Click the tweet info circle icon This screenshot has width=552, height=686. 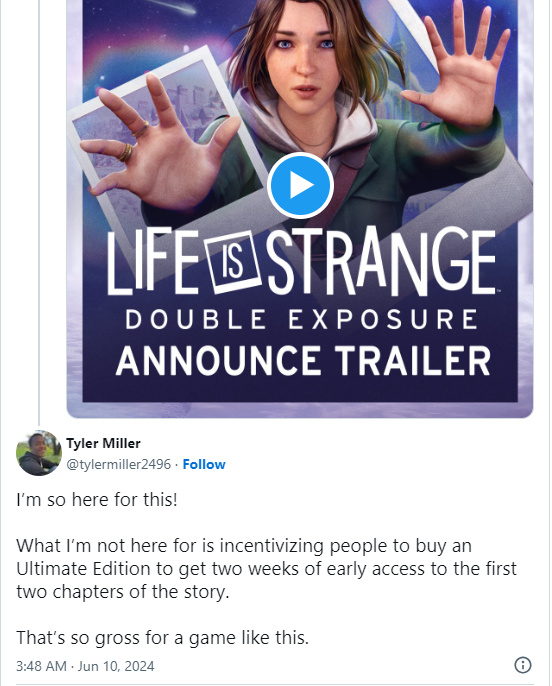(x=522, y=665)
